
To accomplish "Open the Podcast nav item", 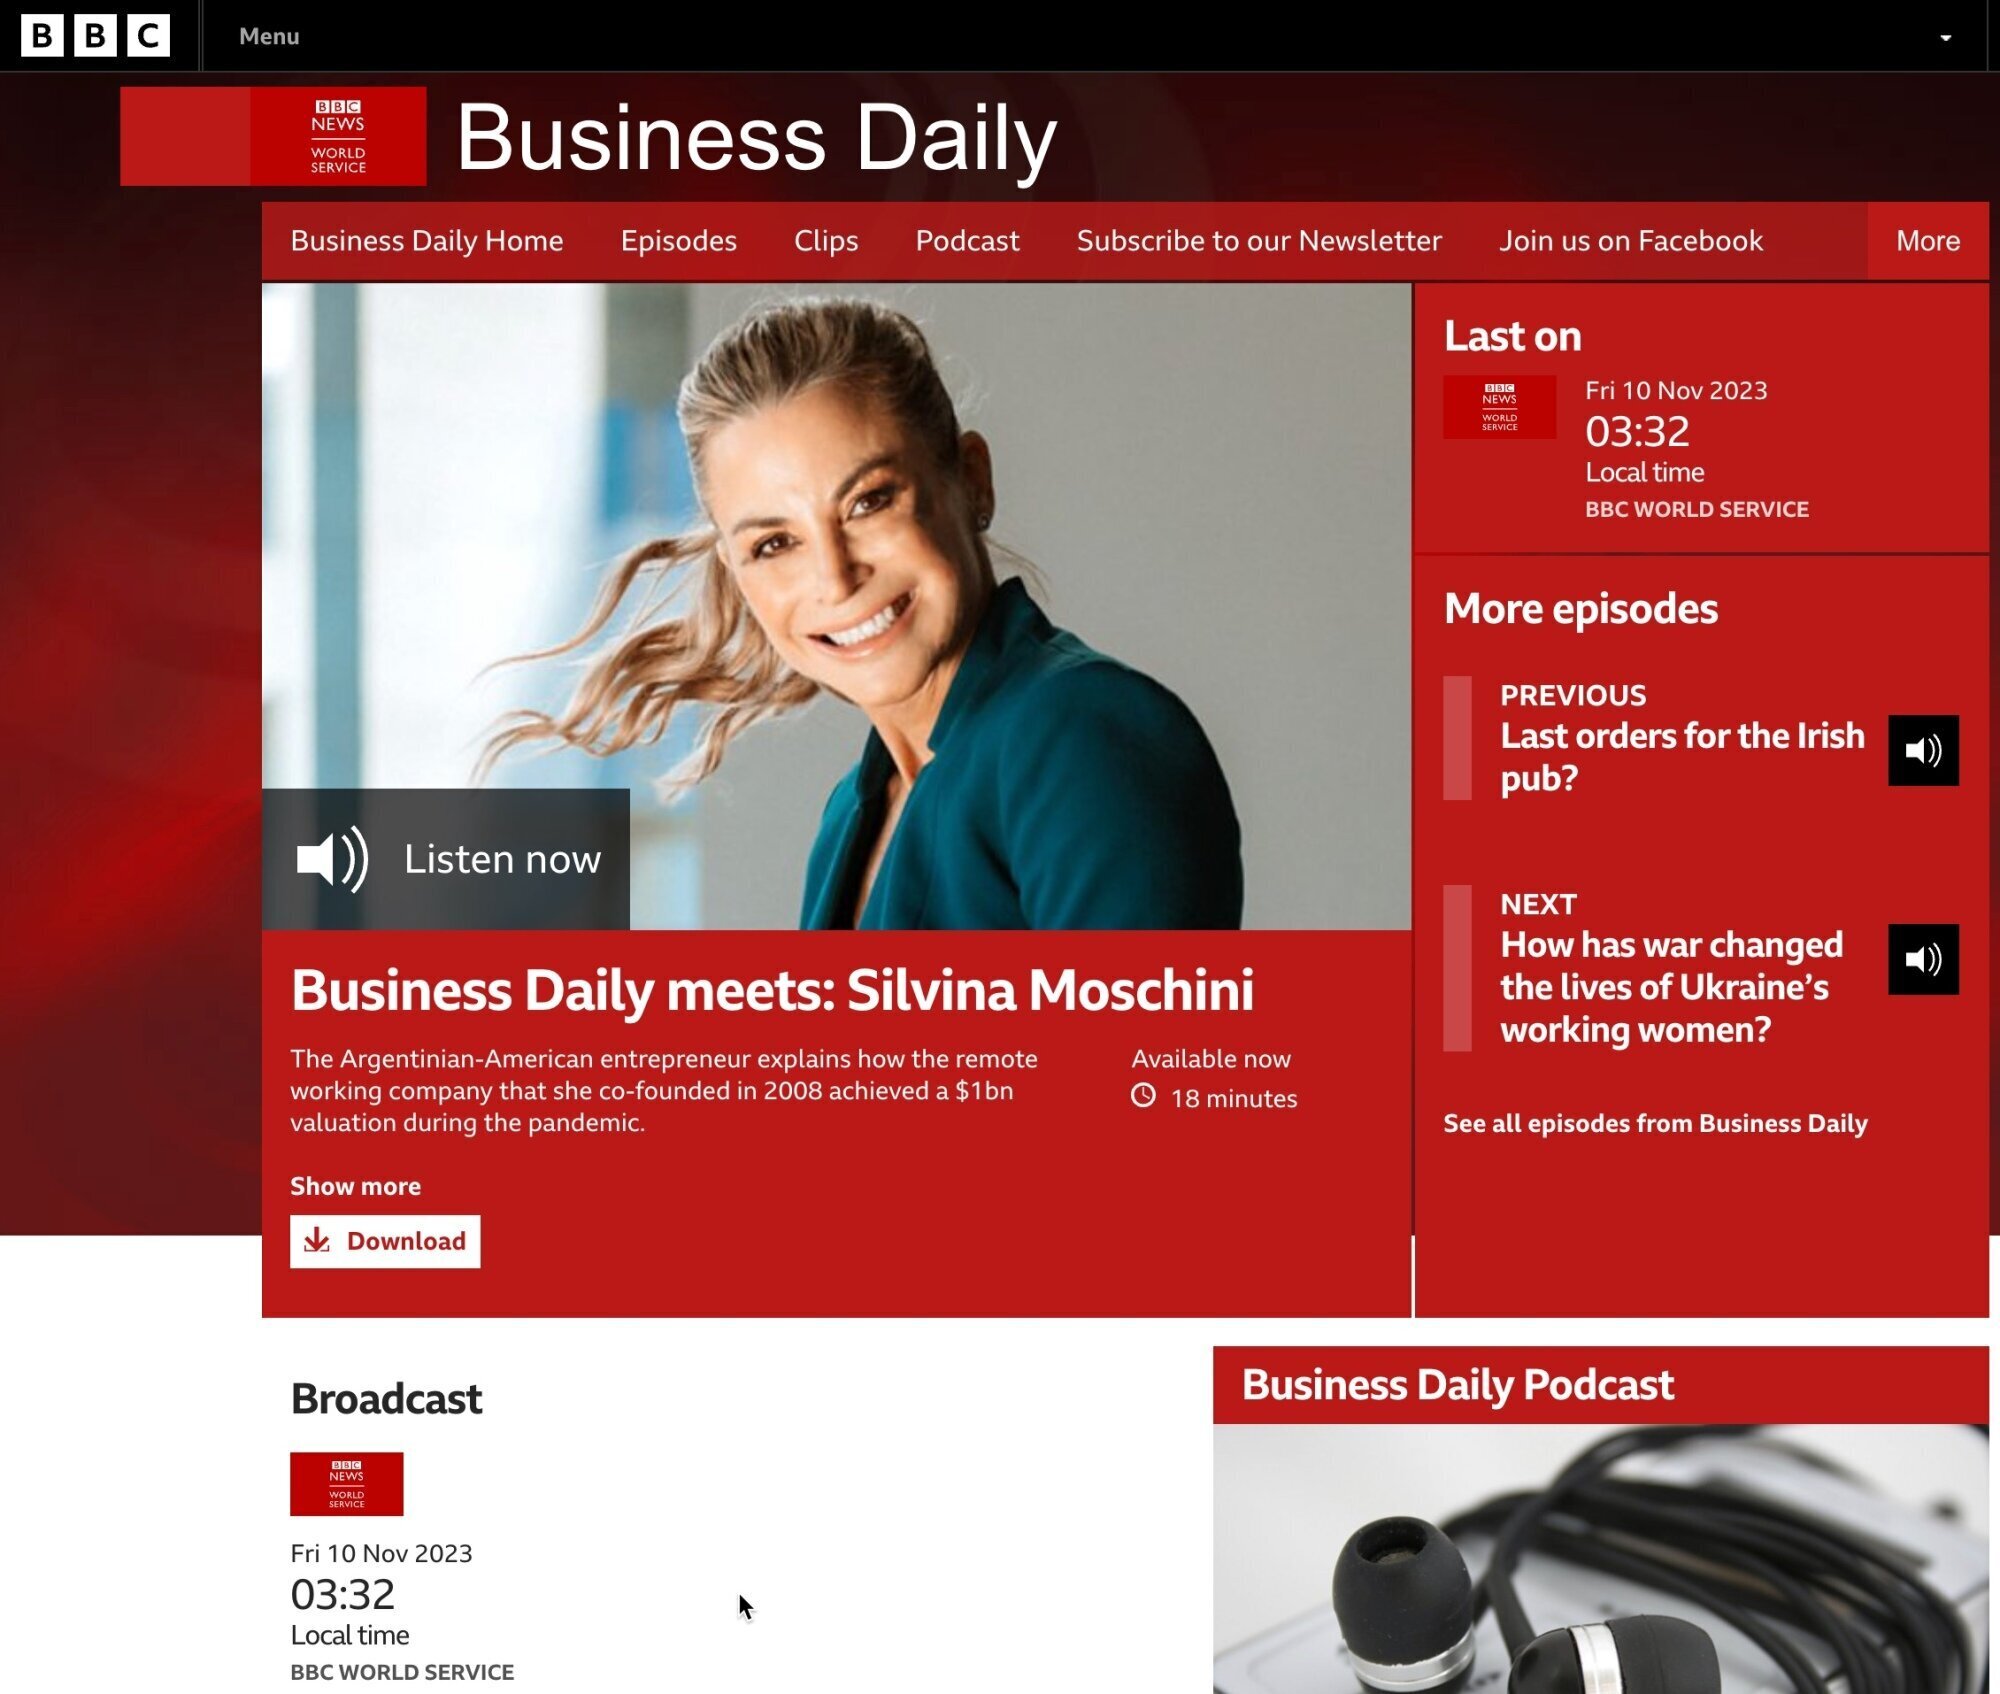I will [966, 241].
